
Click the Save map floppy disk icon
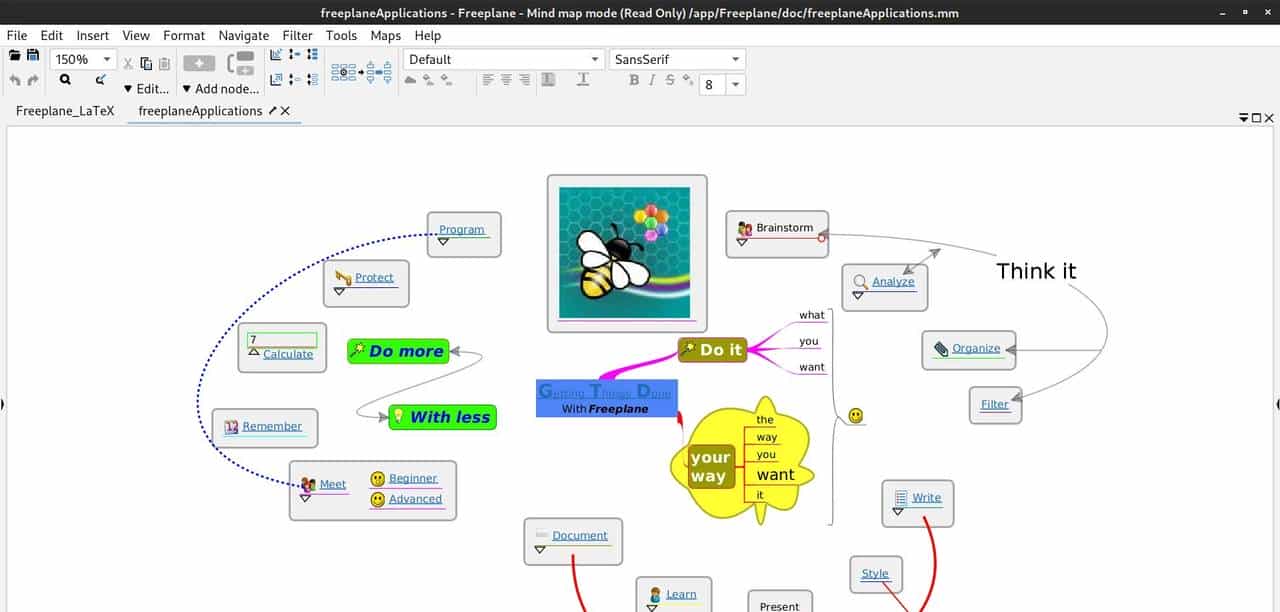33,56
